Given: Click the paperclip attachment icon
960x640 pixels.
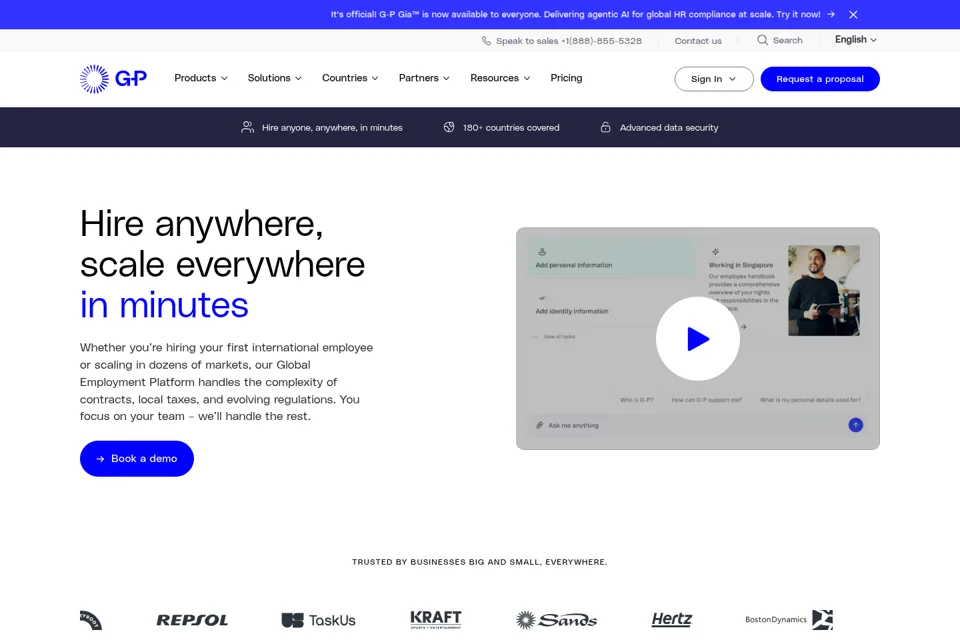Looking at the screenshot, I should coord(539,425).
